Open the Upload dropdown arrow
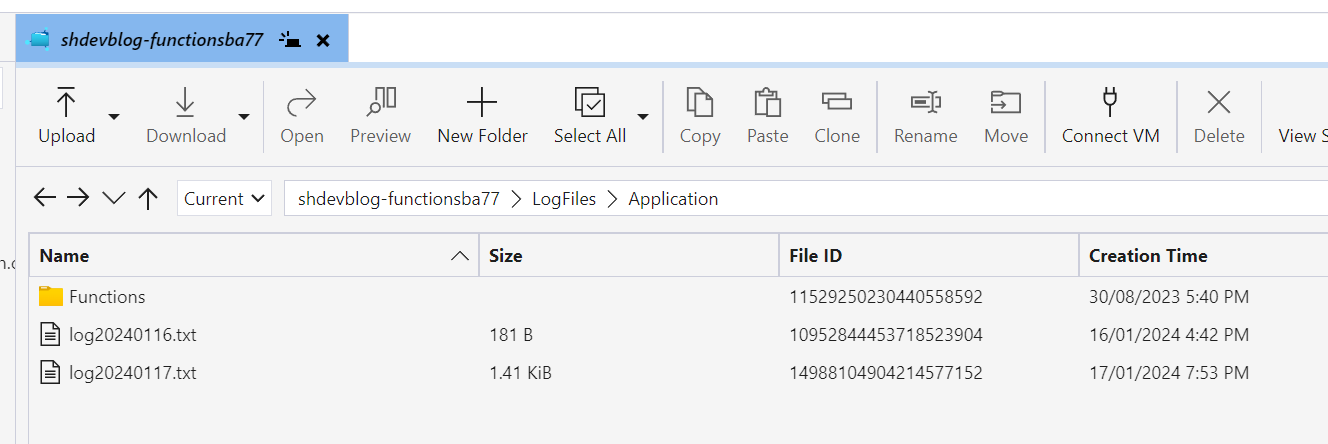This screenshot has height=444, width=1328. 114,116
